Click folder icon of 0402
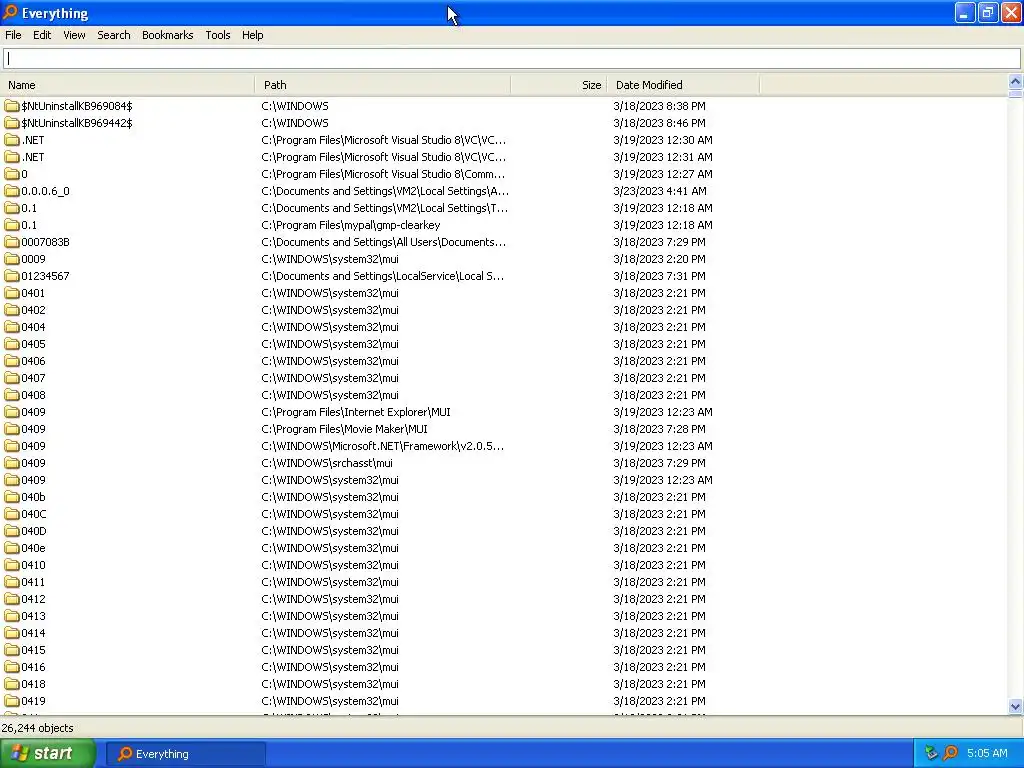 (12, 310)
